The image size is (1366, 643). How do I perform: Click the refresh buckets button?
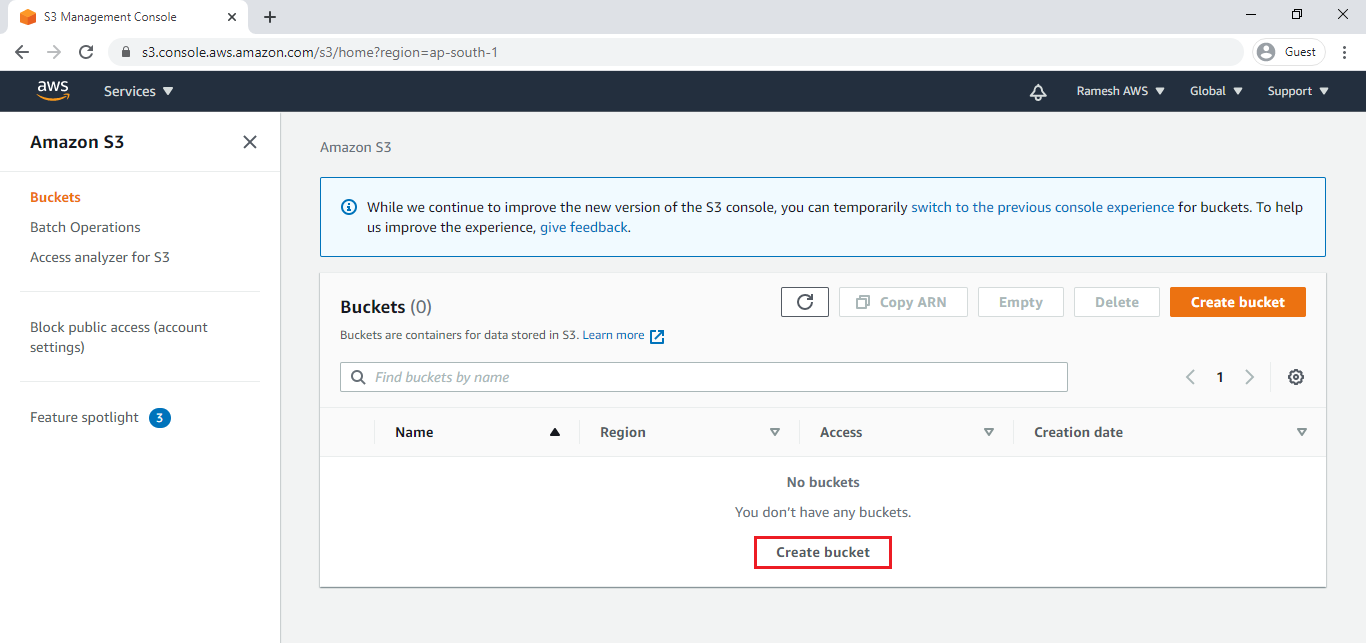(805, 302)
